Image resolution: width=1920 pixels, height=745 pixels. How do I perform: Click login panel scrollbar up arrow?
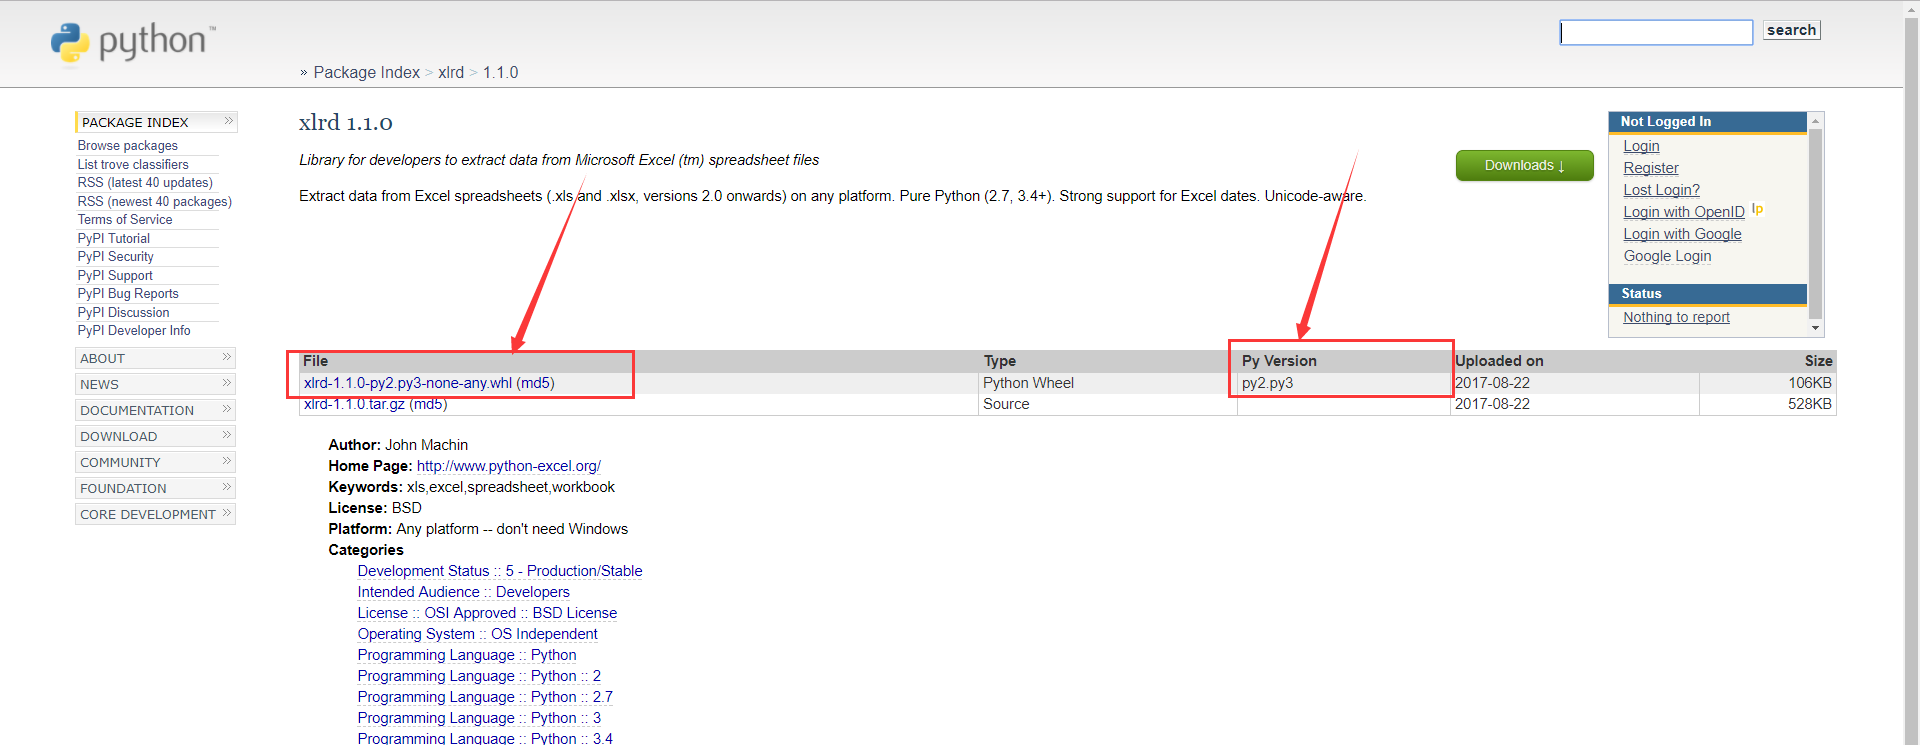coord(1816,121)
